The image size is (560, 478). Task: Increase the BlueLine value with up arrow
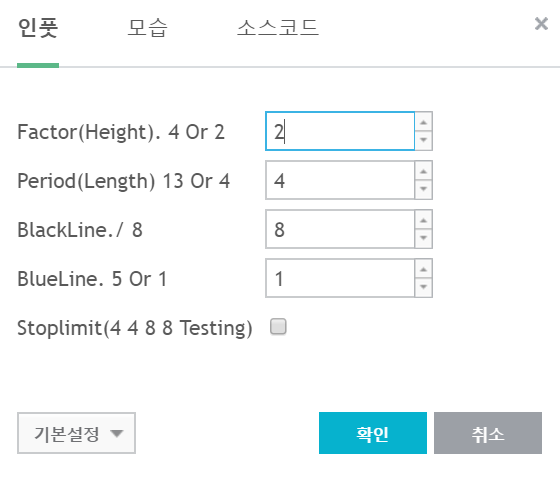tap(424, 269)
